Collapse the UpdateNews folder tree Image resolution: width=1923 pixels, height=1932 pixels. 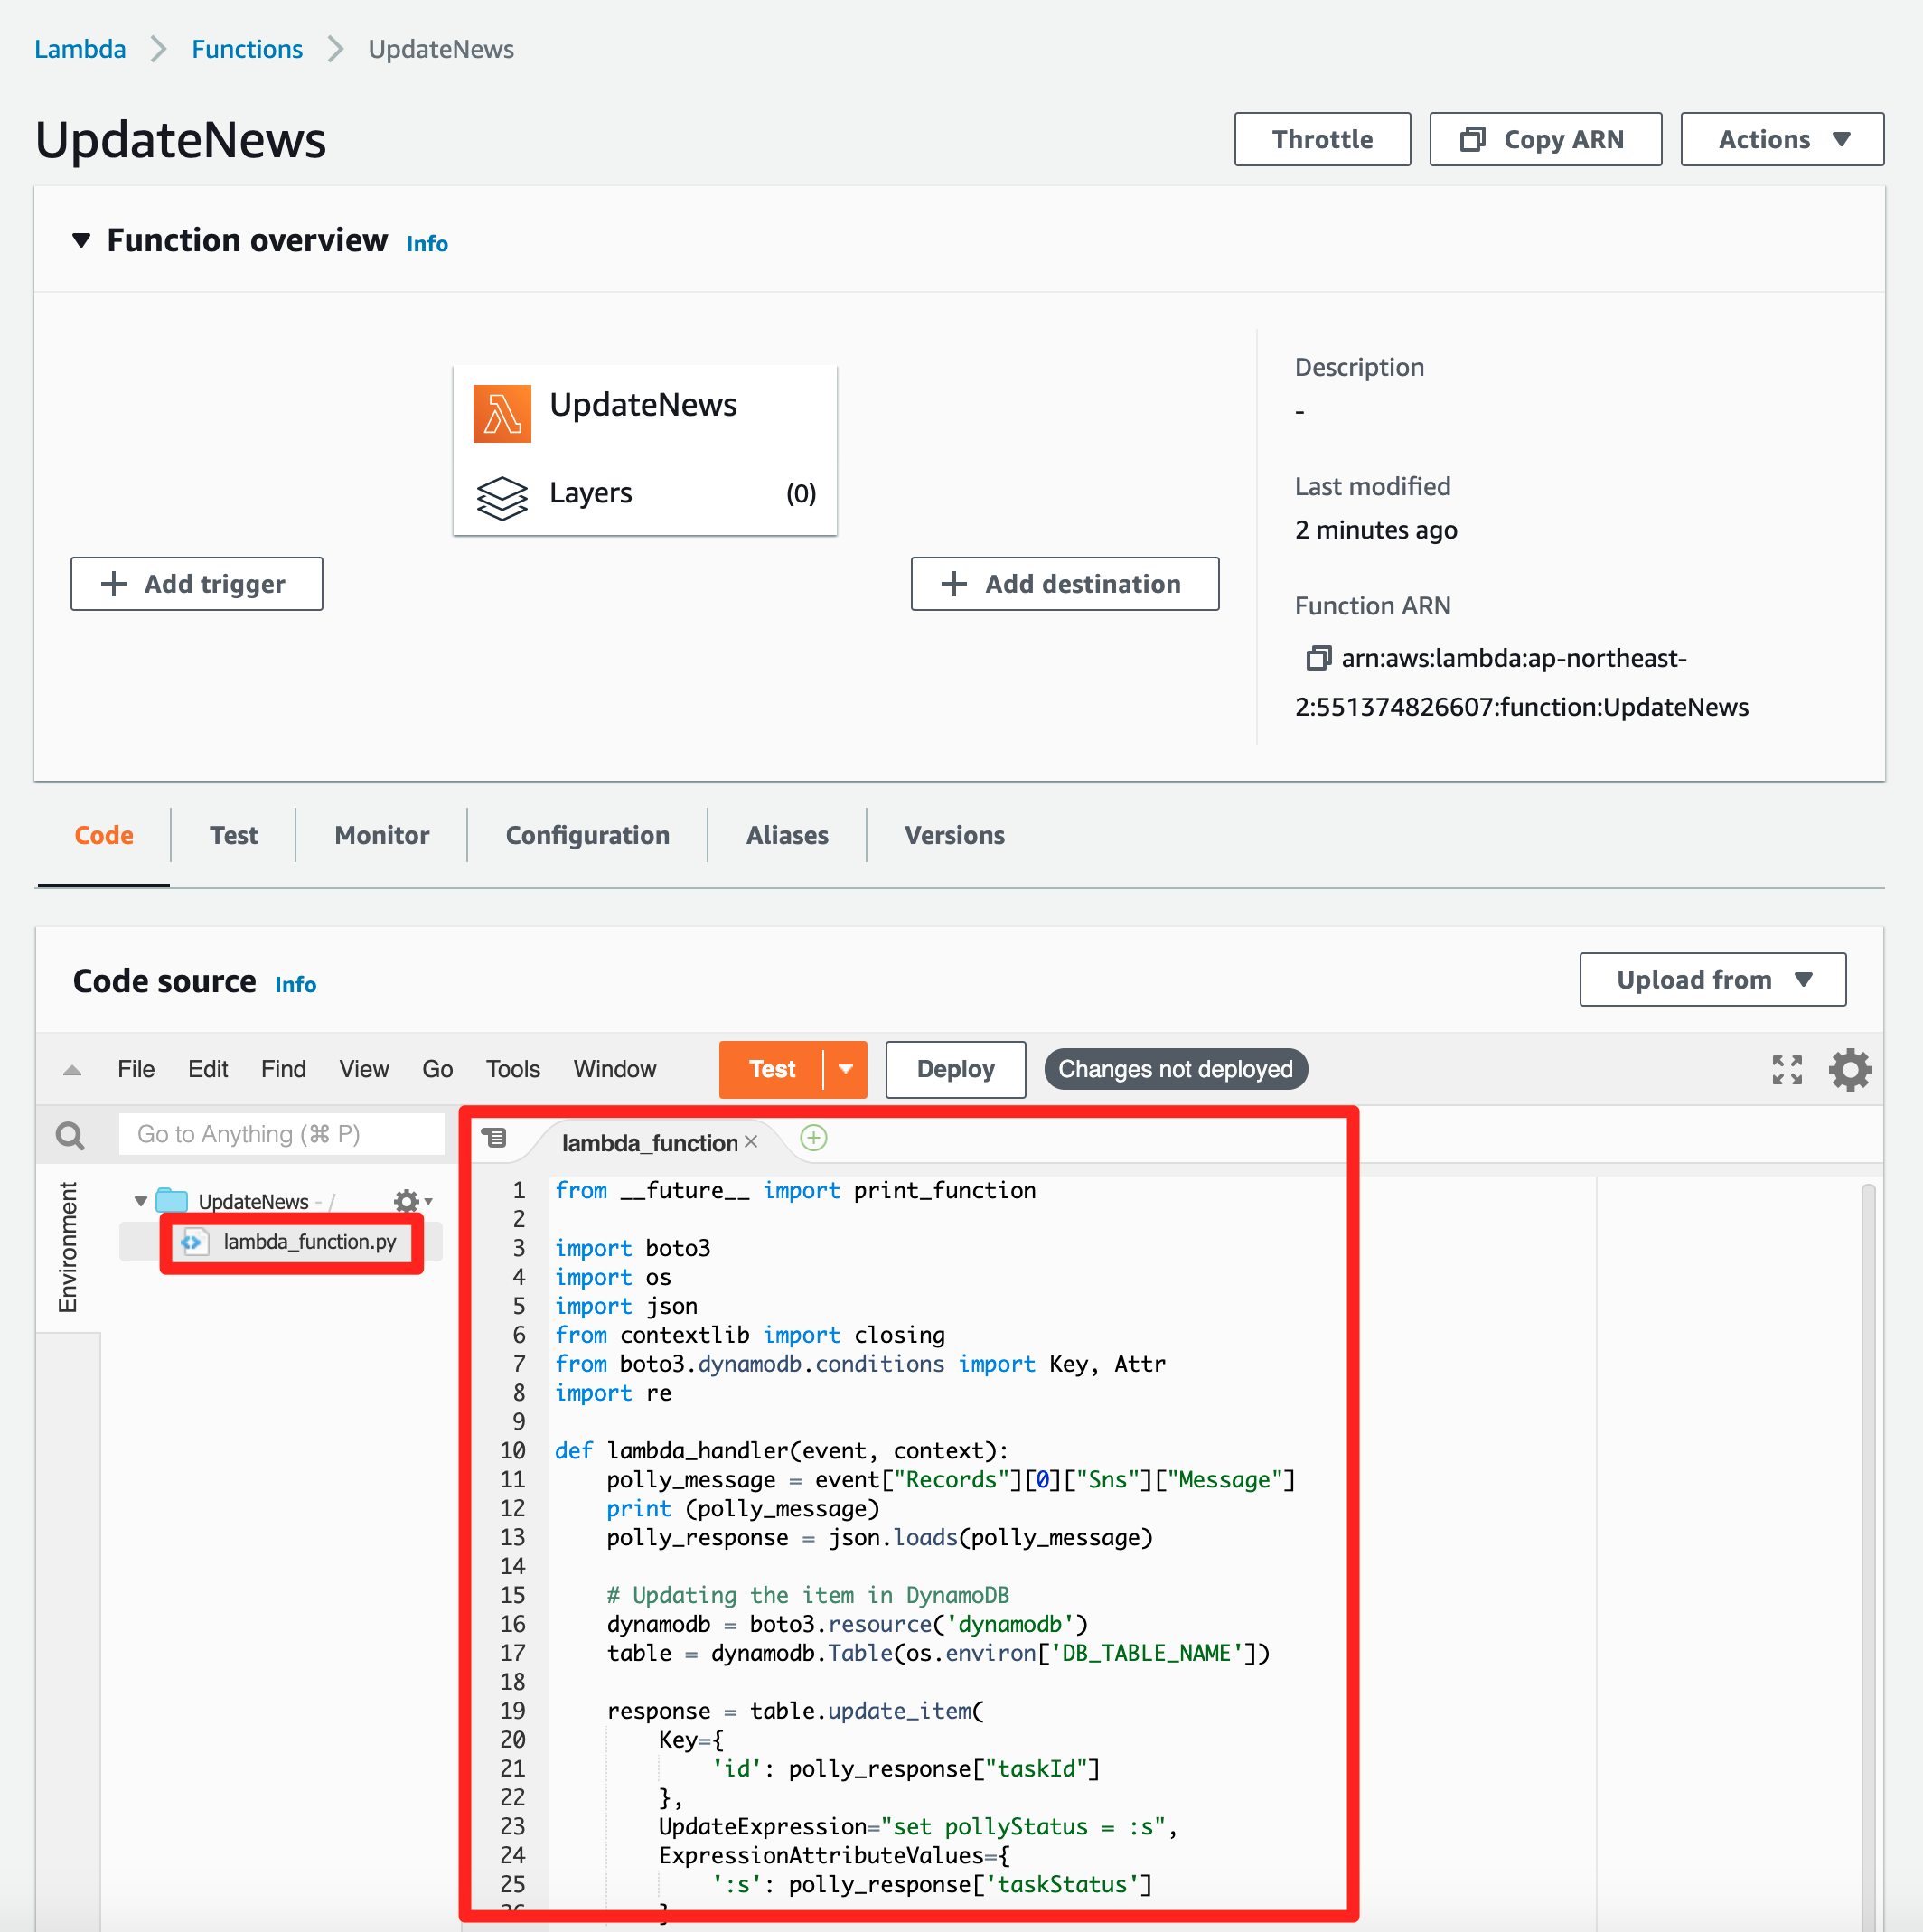coord(140,1201)
